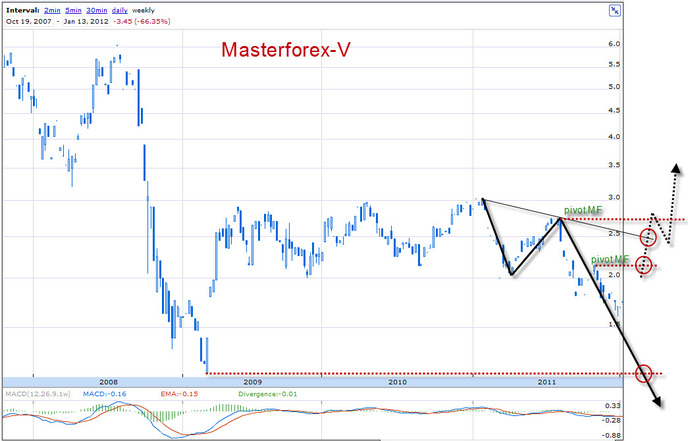Click the solid downward arrow head
This screenshot has width=688, height=441.
click(657, 401)
